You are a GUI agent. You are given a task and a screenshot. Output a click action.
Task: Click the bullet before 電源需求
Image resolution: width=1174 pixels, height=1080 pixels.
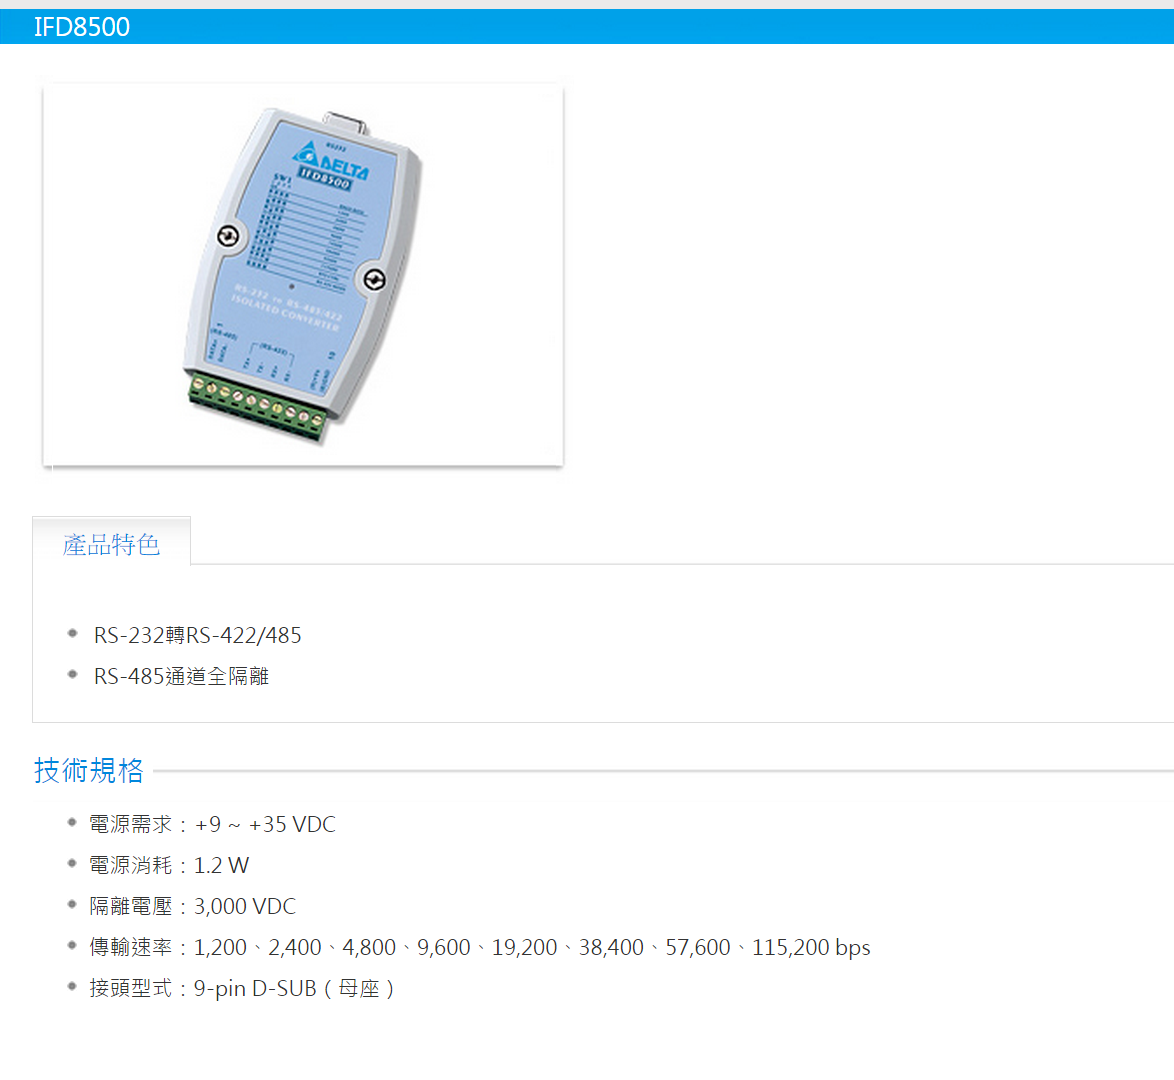pos(72,822)
